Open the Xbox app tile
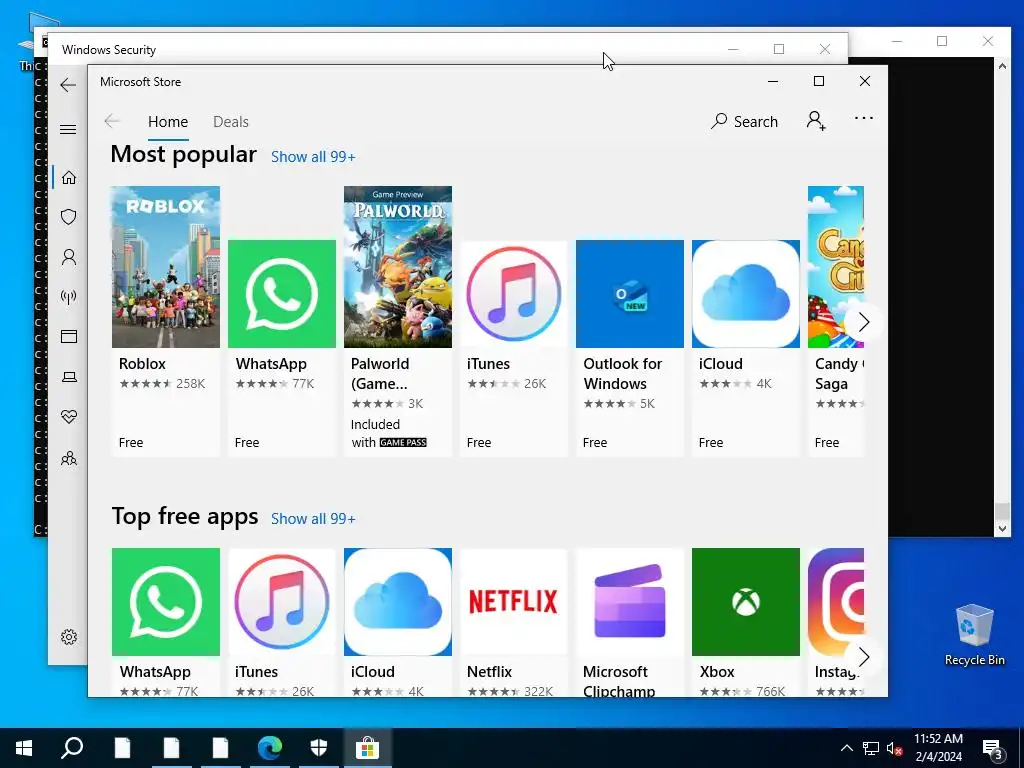The image size is (1024, 768). pyautogui.click(x=746, y=622)
